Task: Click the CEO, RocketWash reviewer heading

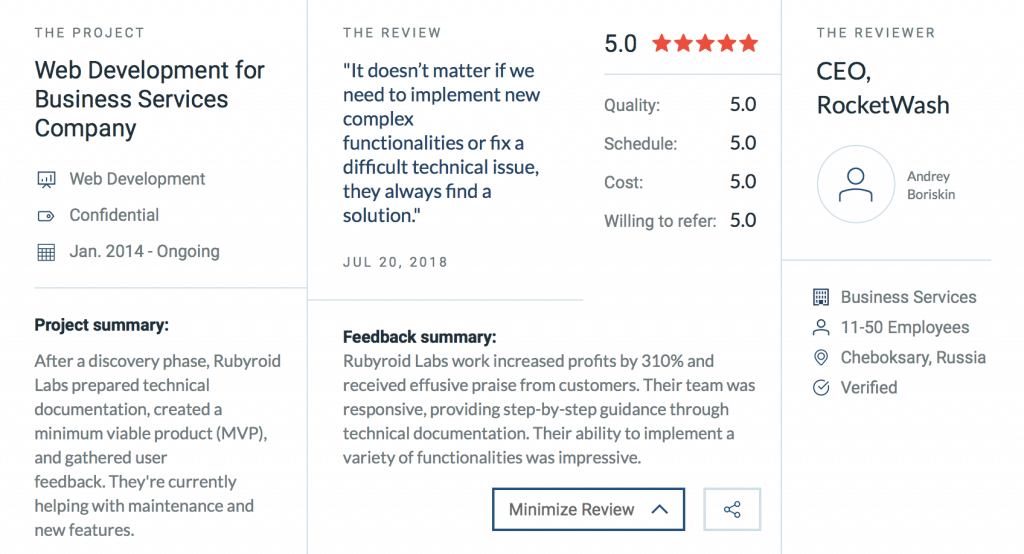Action: [x=883, y=90]
